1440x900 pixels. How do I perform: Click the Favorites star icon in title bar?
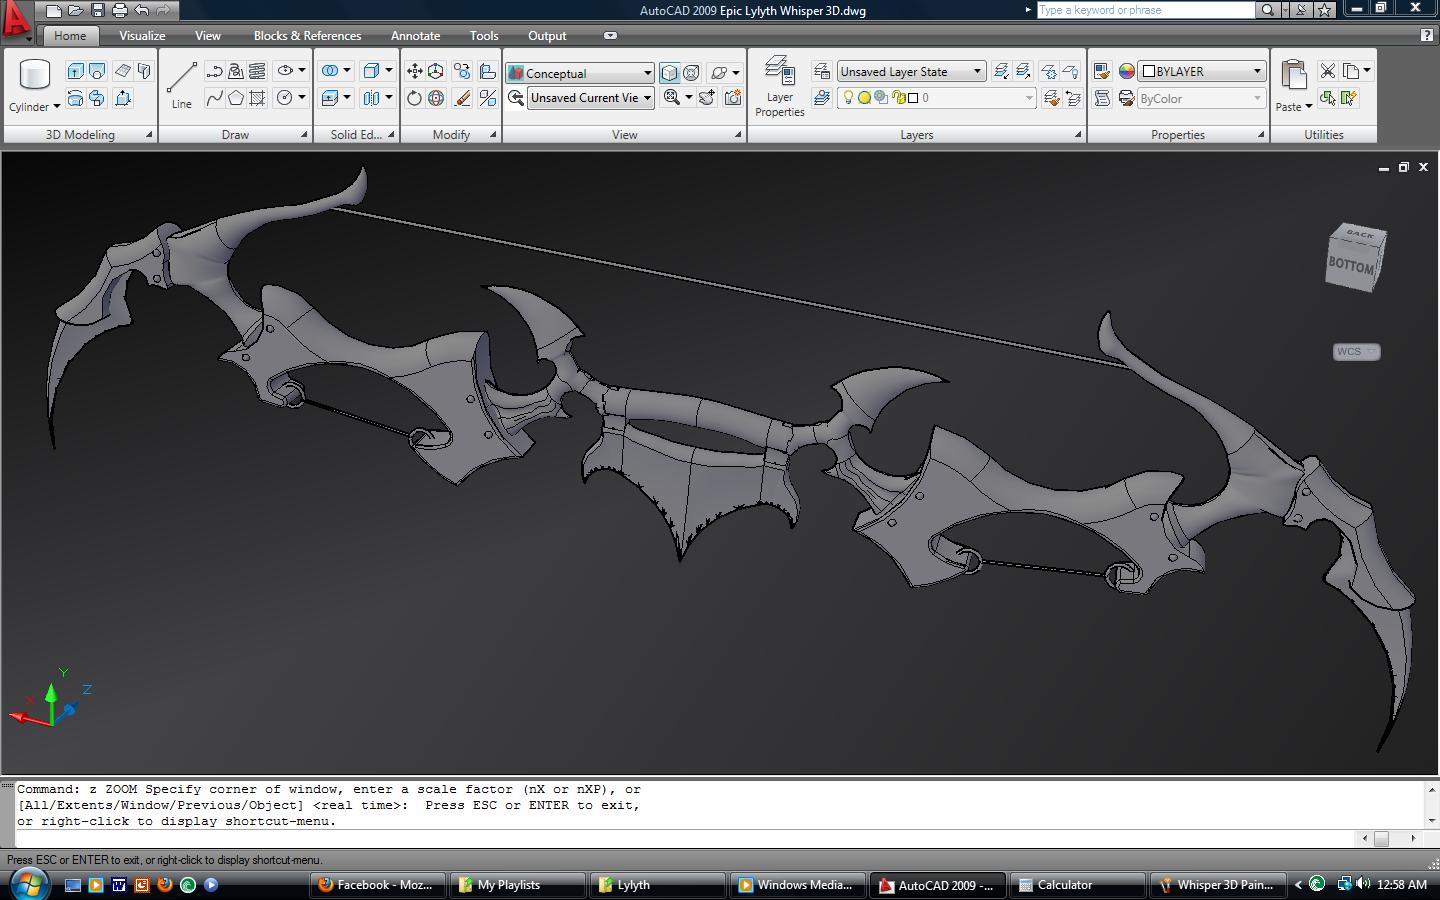click(1325, 10)
